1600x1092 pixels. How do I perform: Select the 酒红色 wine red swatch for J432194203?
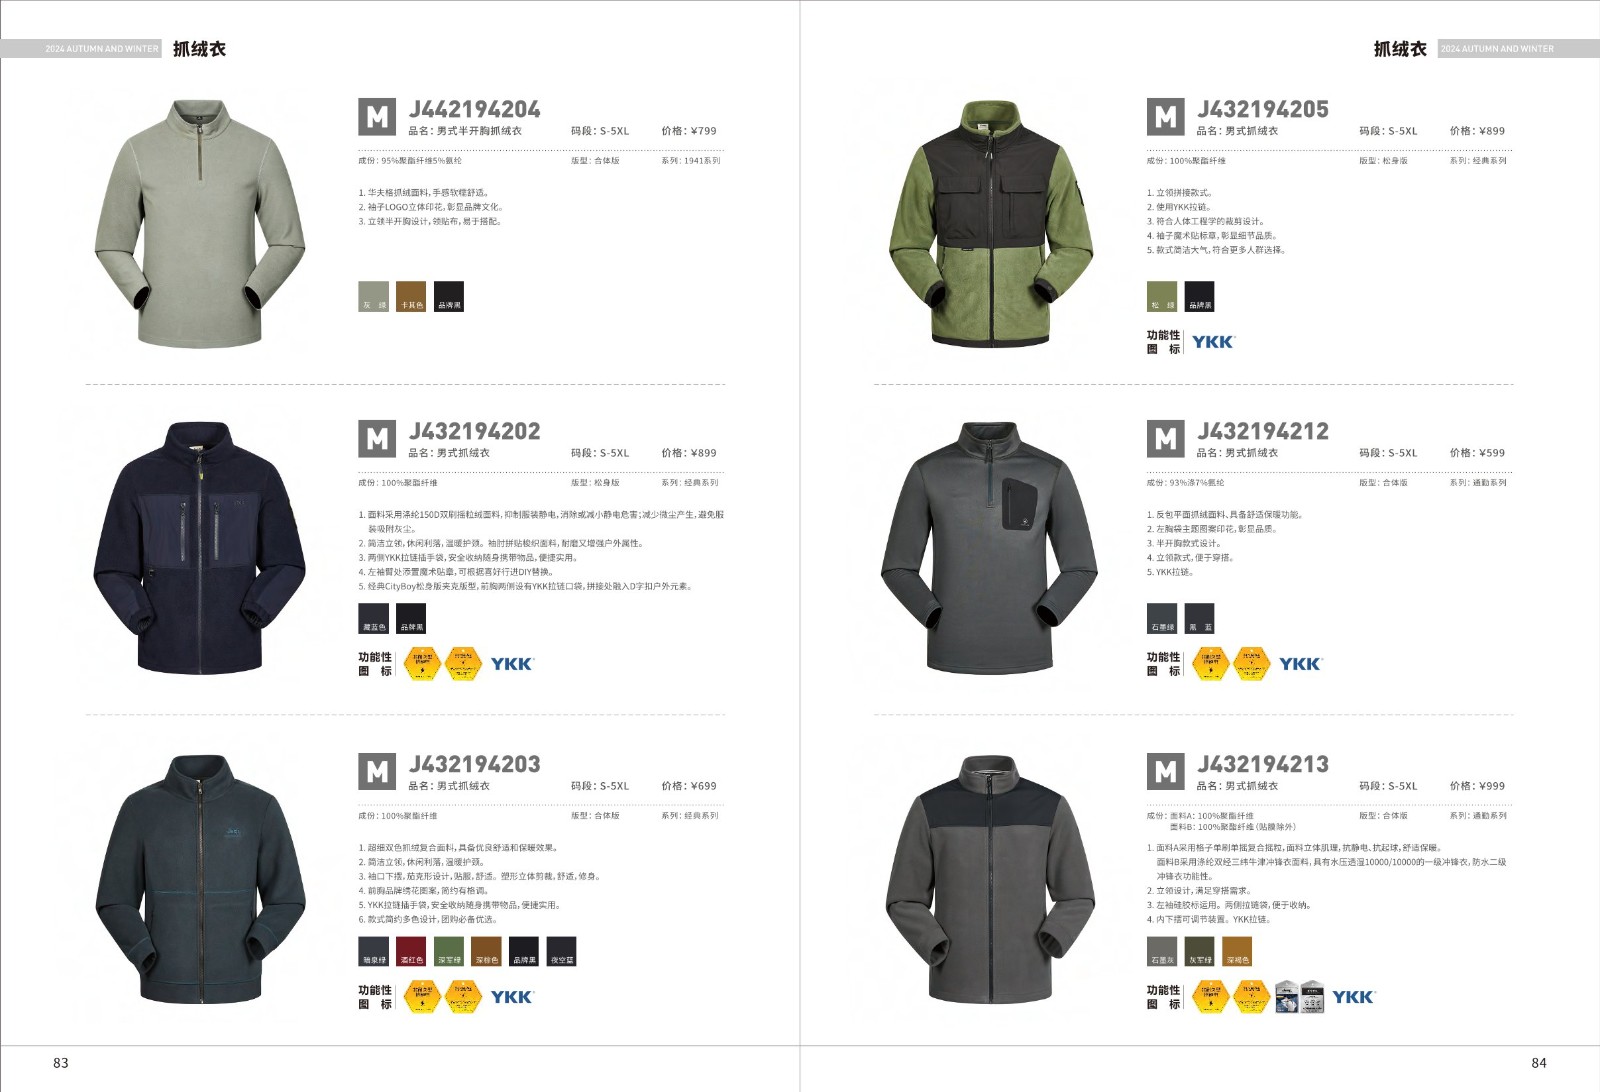pyautogui.click(x=411, y=951)
